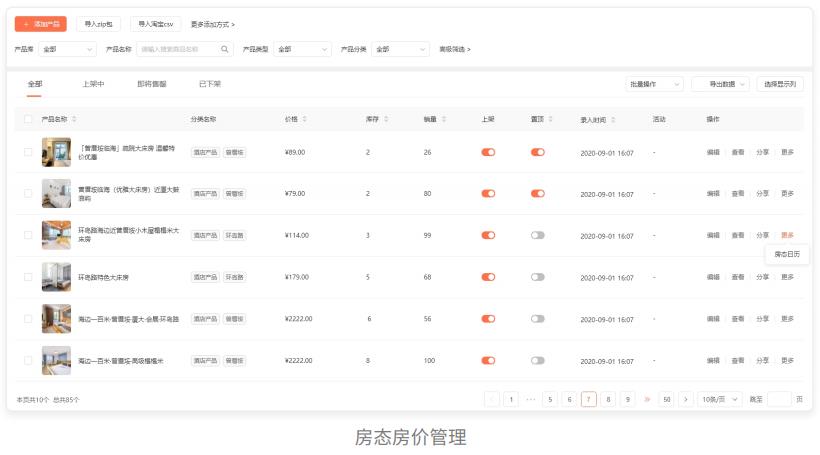
Task: Open thumbnail of the ¥79.00 room
Action: tap(56, 193)
